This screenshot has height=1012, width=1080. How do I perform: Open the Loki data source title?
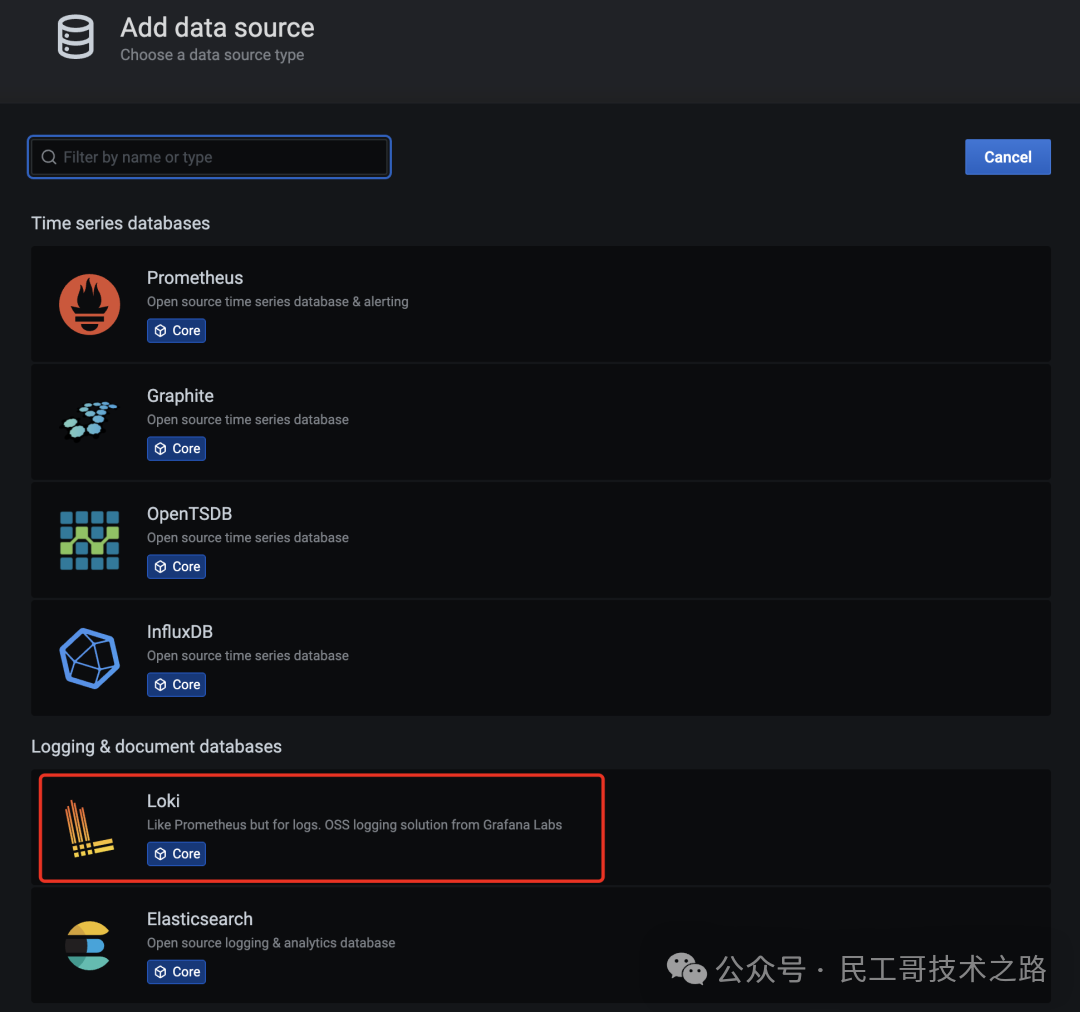(163, 801)
